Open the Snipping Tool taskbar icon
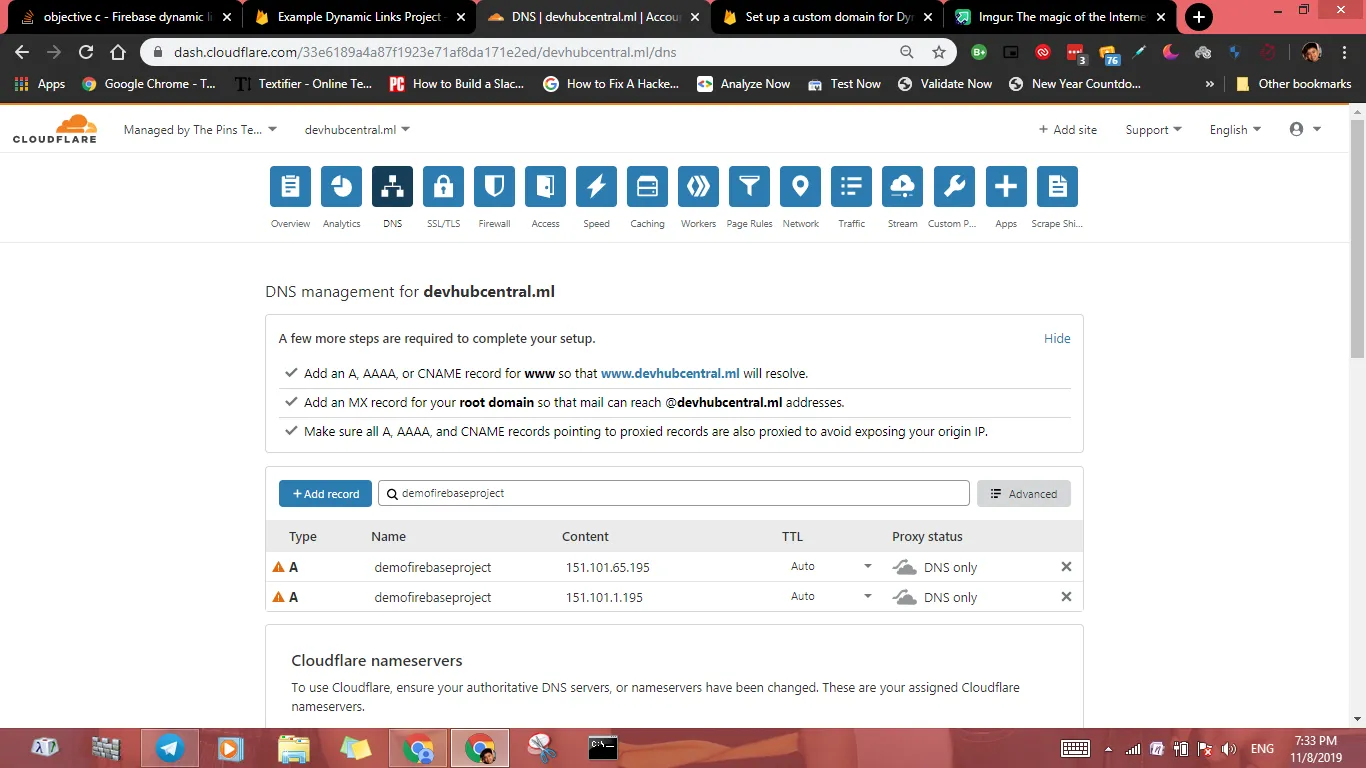The height and width of the screenshot is (768, 1366). point(541,748)
